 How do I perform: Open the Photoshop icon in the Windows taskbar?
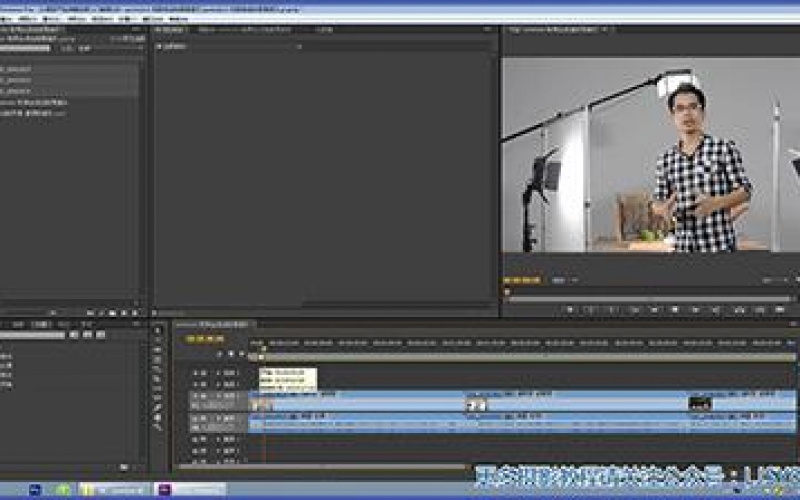click(37, 490)
